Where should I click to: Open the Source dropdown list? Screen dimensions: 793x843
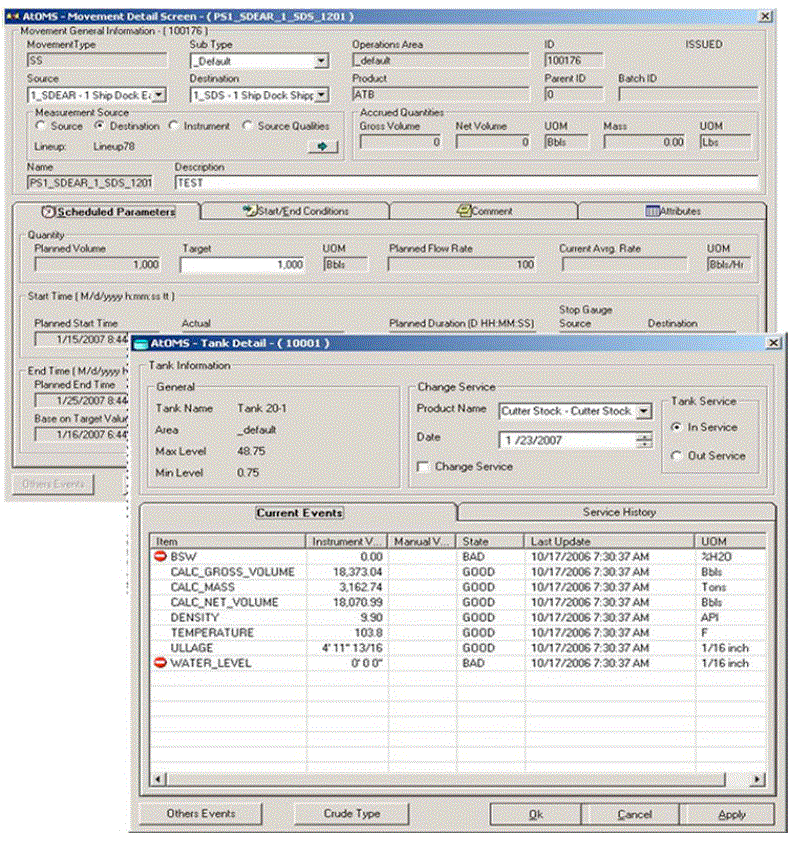(159, 95)
